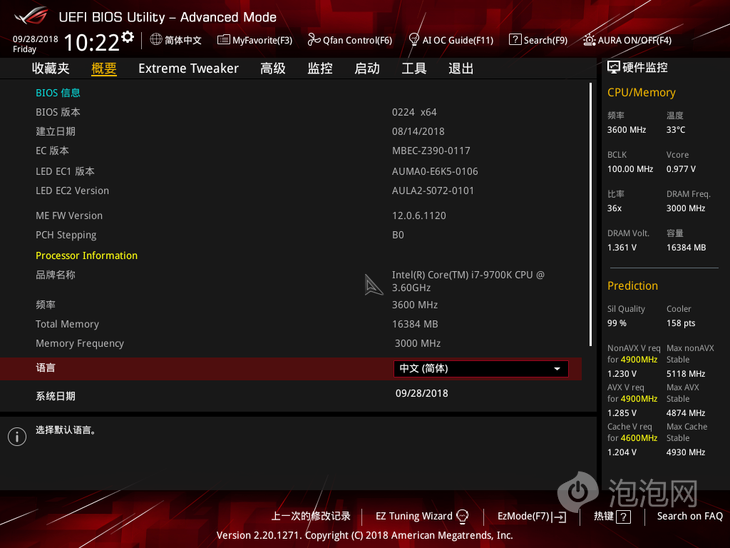Click the clock 10:22
Viewport: 730px width, 548px height.
92,42
